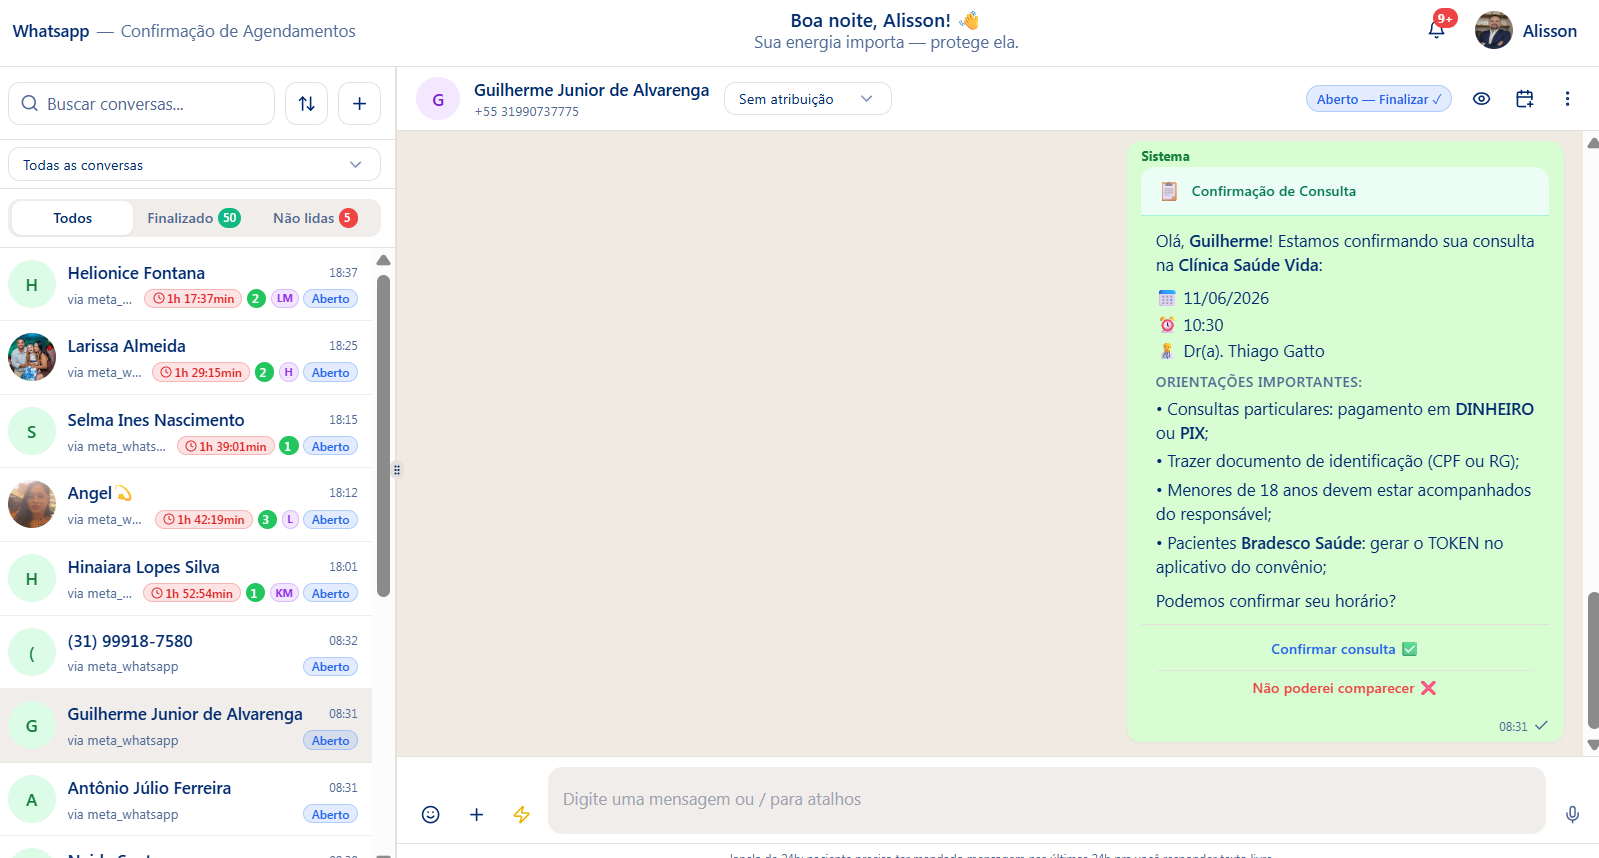
Task: Switch to the Todos tab
Action: tap(72, 218)
